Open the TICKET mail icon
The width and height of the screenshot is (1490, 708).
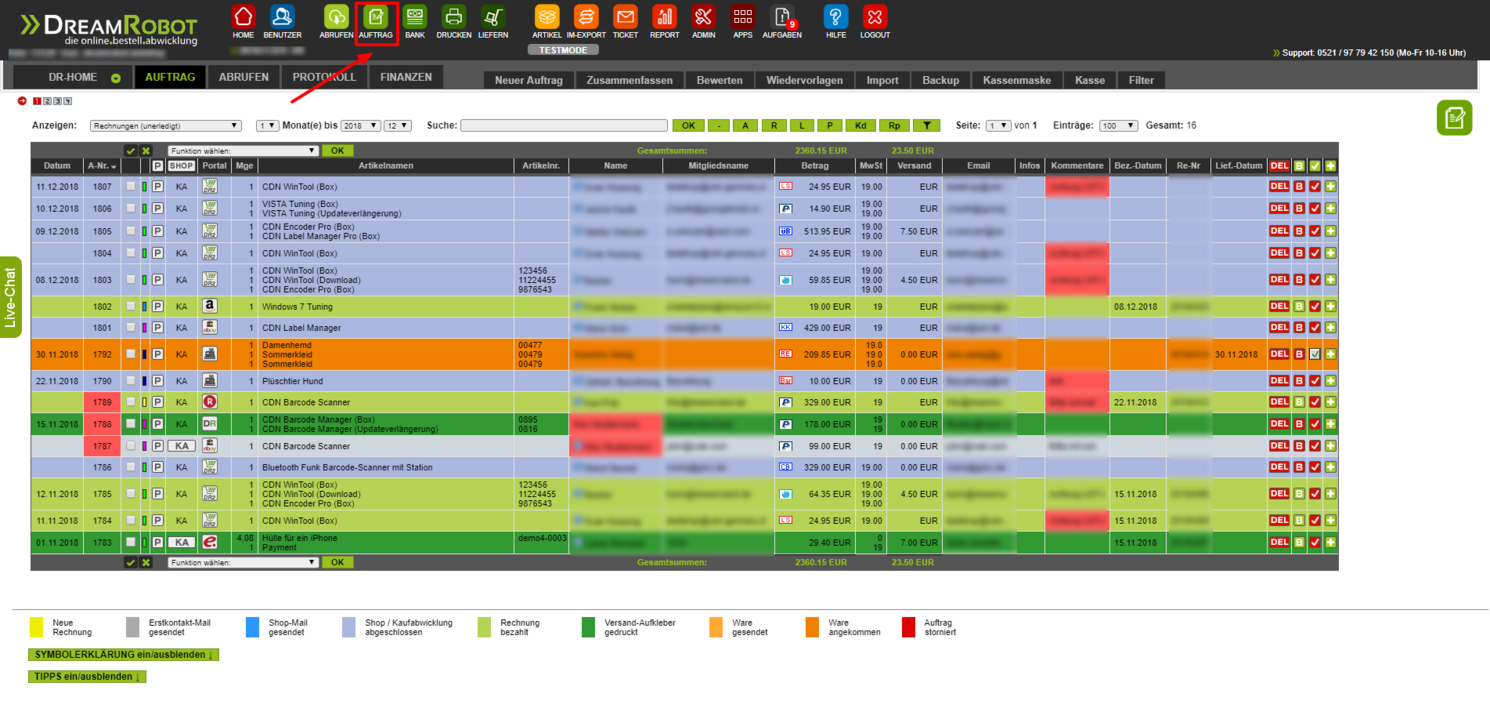pyautogui.click(x=625, y=17)
